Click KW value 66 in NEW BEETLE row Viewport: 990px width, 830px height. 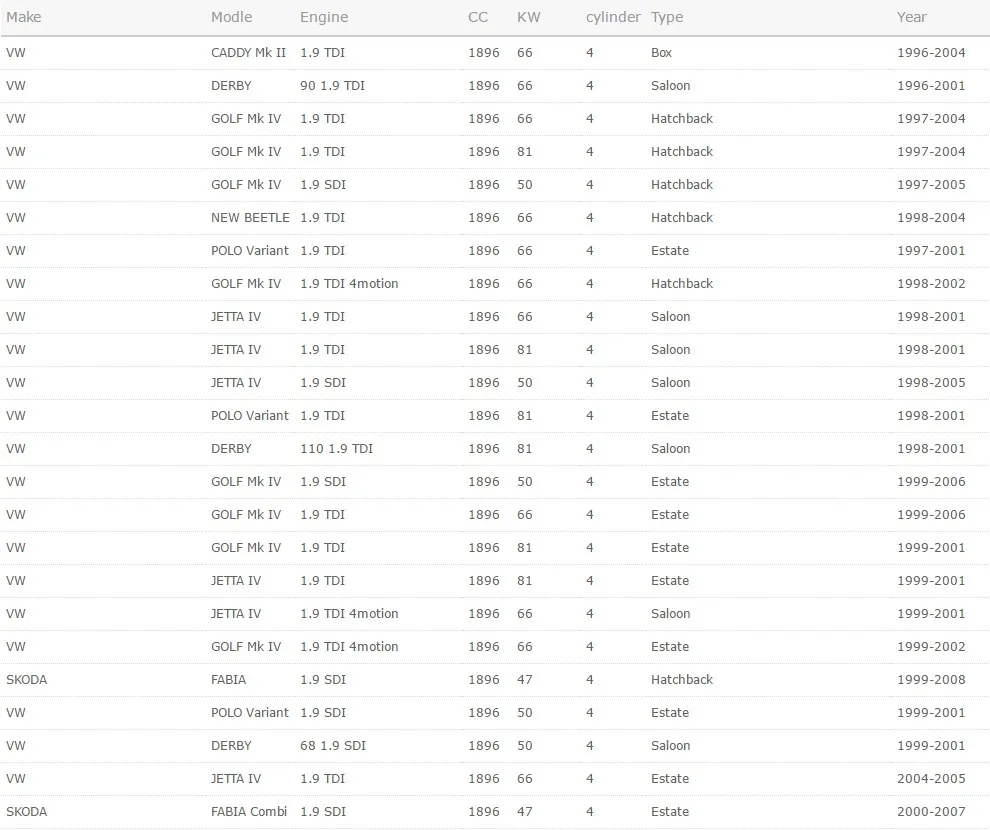(x=525, y=218)
